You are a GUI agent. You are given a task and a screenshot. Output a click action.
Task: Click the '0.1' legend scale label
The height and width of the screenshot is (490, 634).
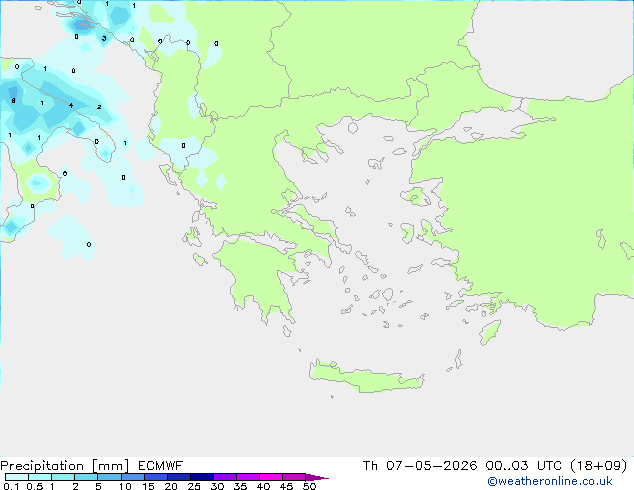tap(11, 486)
